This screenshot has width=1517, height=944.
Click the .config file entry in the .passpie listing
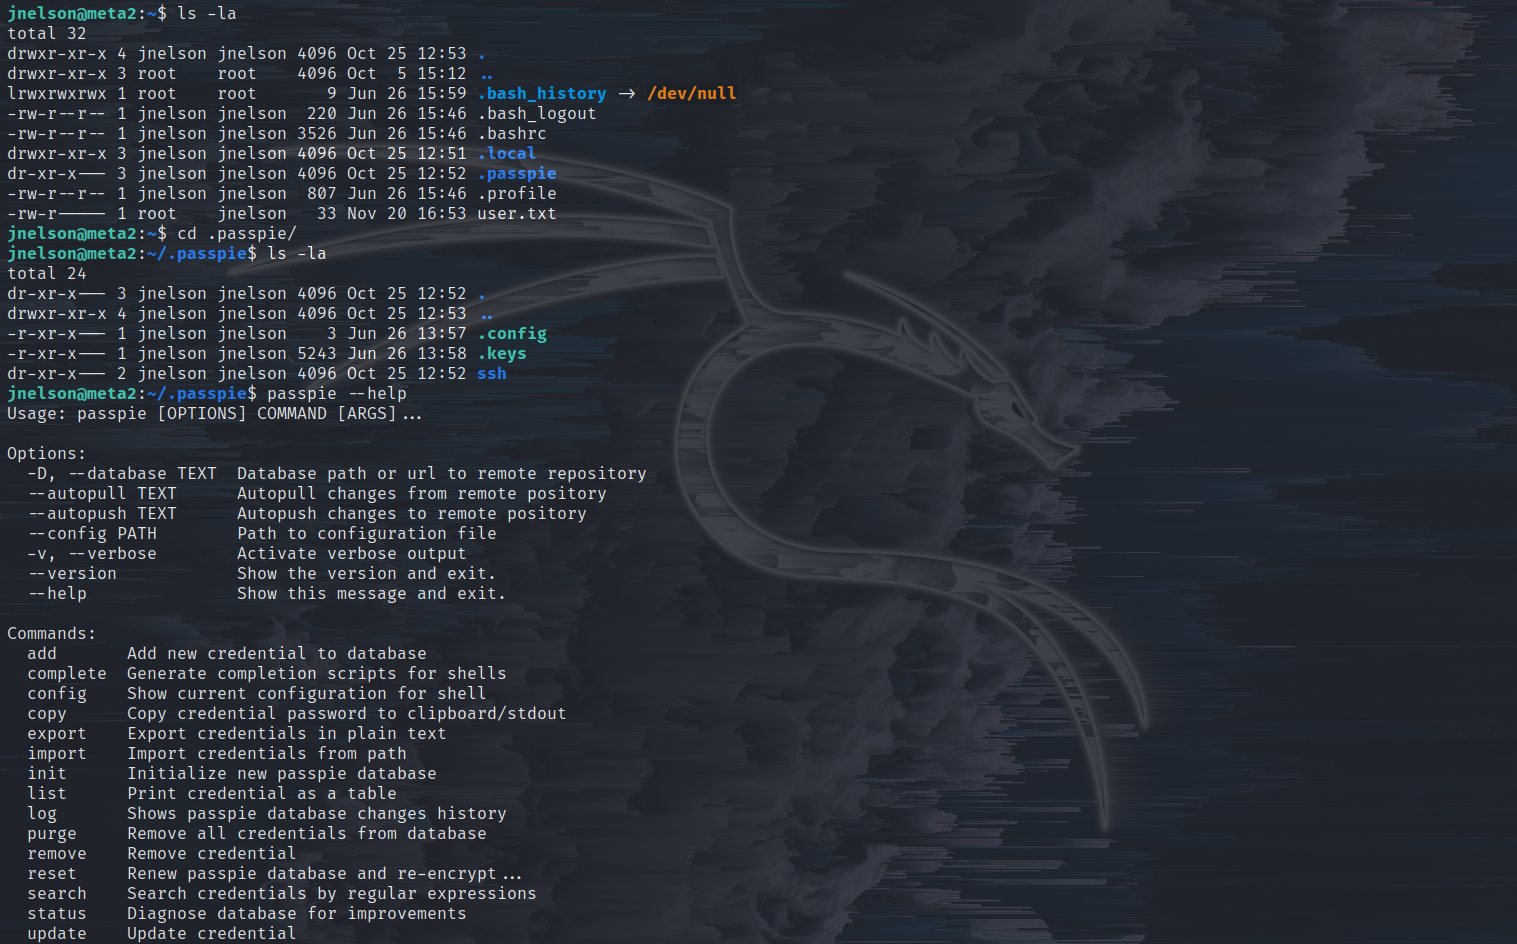[x=512, y=334]
